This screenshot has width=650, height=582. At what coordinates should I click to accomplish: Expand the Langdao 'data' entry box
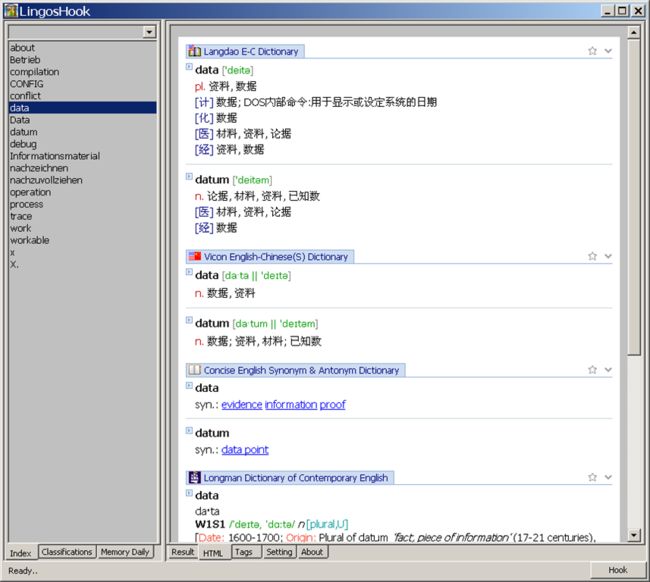coord(189,66)
